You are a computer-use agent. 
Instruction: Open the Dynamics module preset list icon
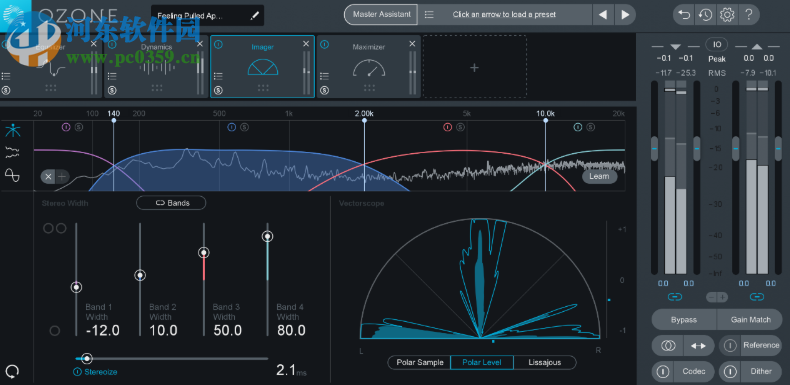pos(112,77)
